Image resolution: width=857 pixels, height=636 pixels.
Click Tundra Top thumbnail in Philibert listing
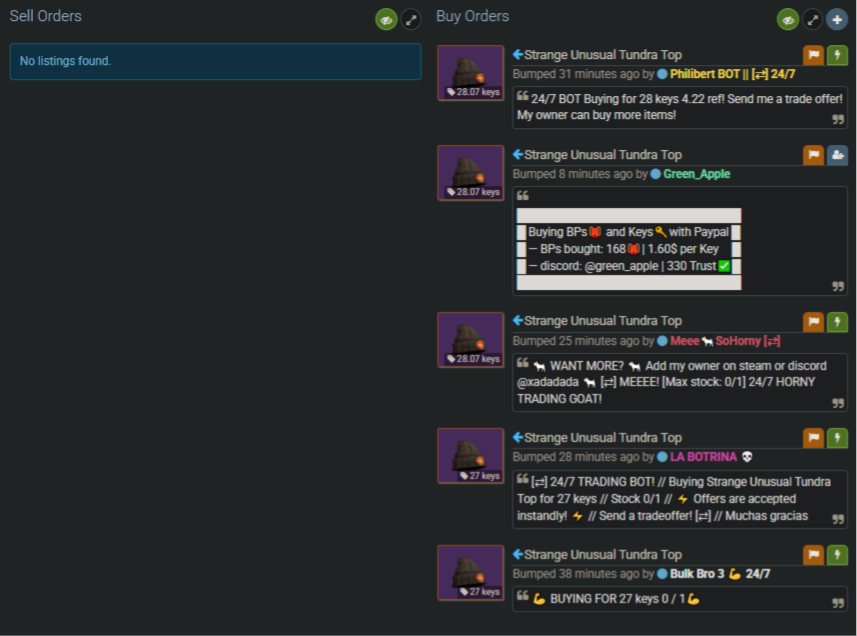coord(471,73)
